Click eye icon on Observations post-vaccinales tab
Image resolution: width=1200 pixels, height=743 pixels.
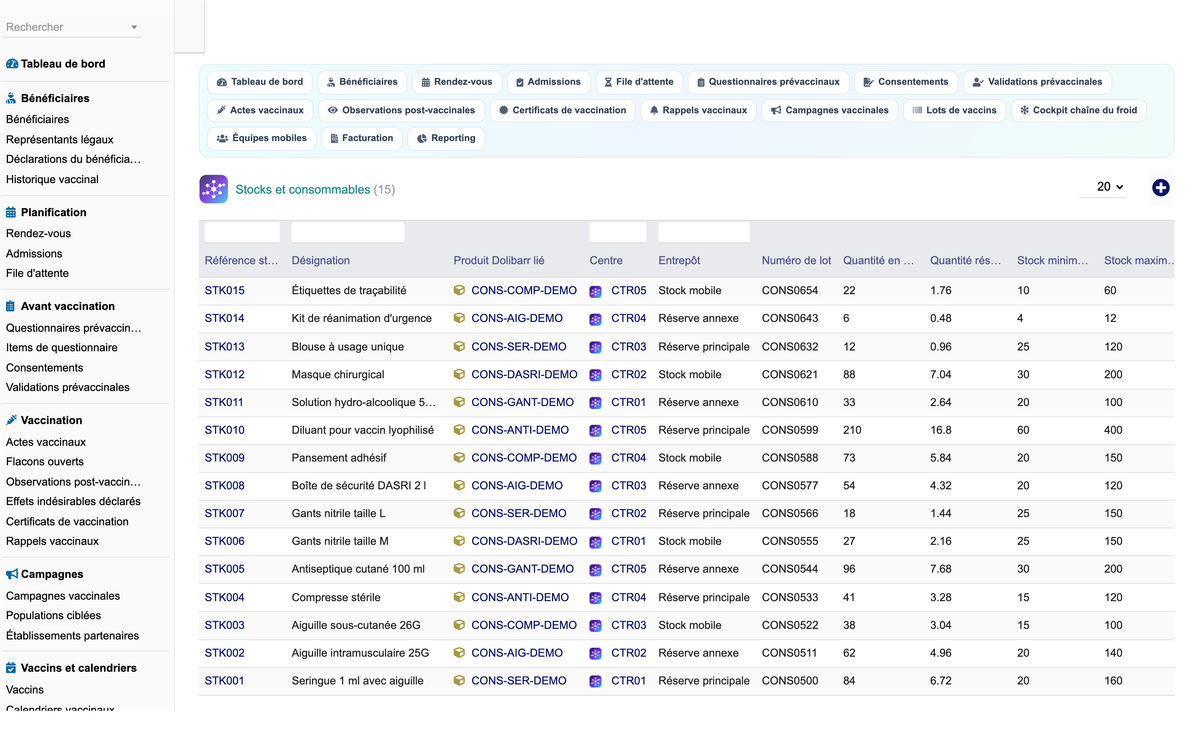[x=333, y=110]
